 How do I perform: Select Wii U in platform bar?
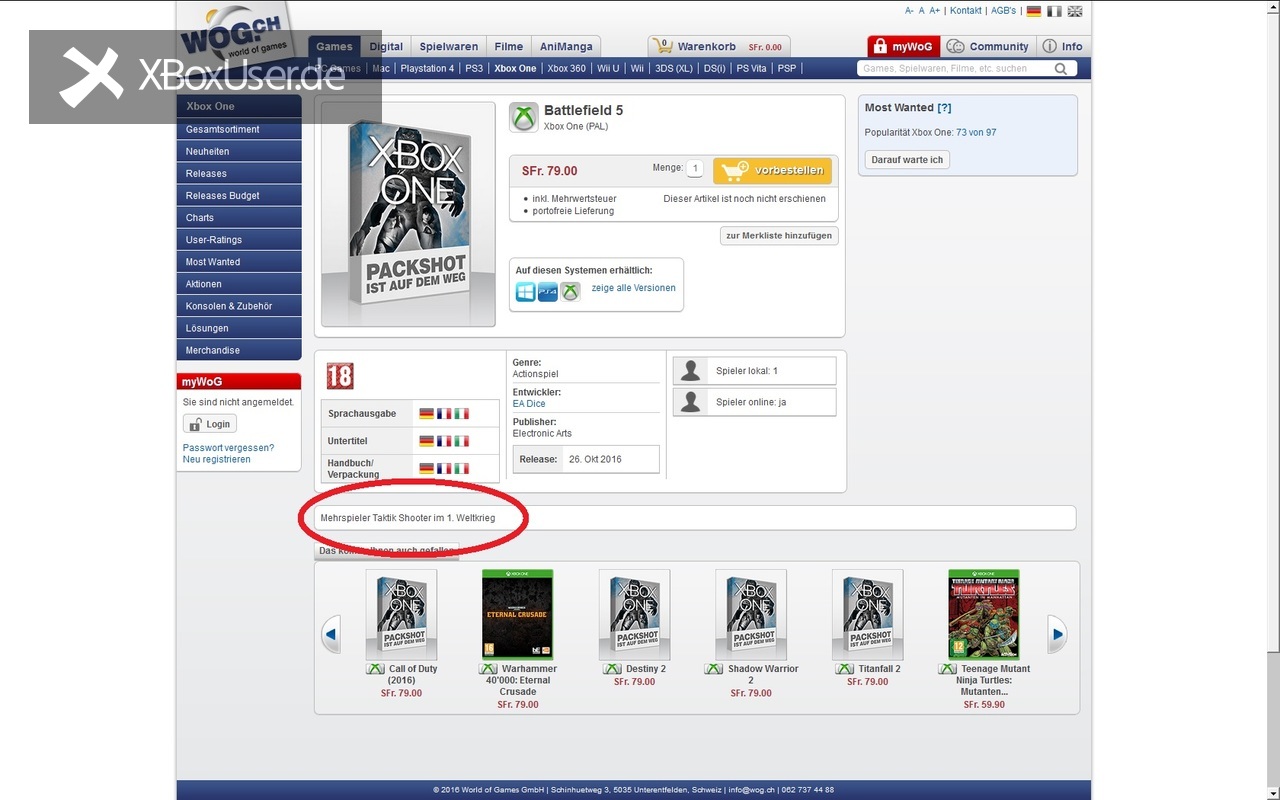pos(608,69)
